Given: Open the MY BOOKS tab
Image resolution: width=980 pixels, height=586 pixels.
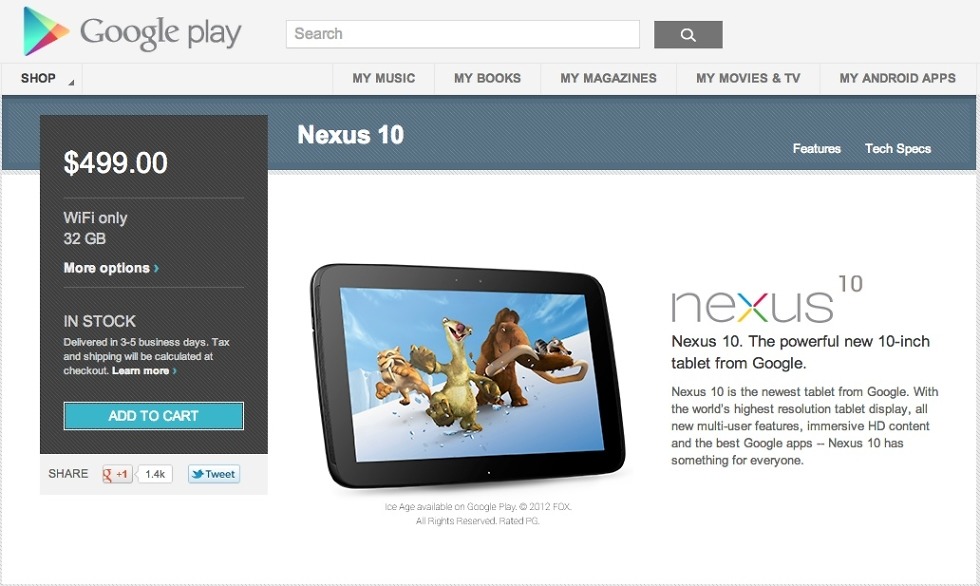Looking at the screenshot, I should tap(488, 79).
